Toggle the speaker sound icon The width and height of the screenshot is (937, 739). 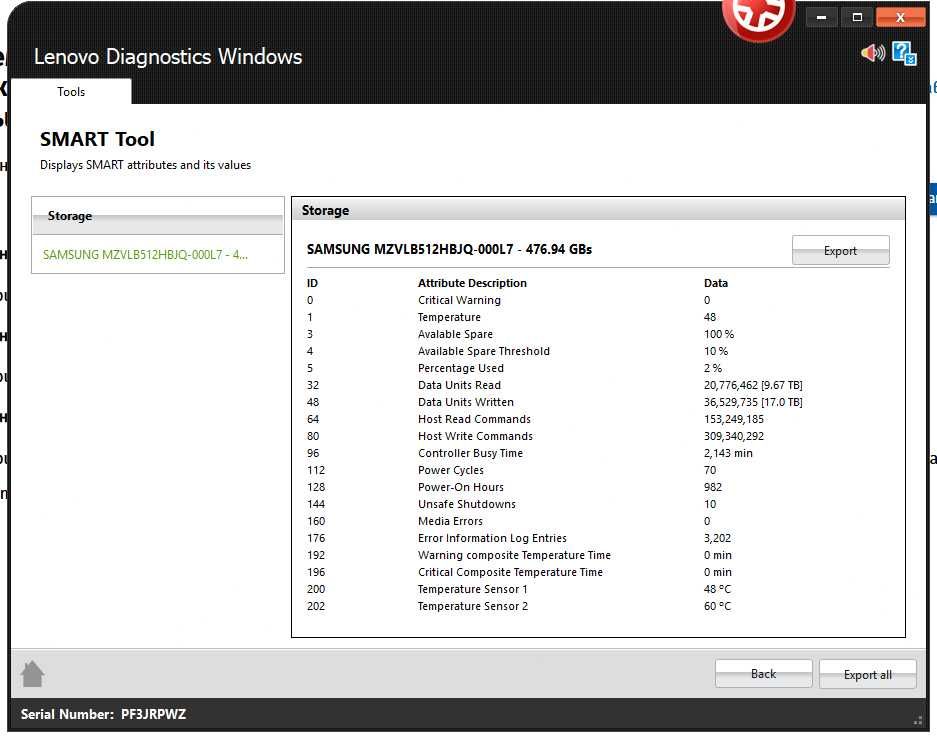click(872, 53)
